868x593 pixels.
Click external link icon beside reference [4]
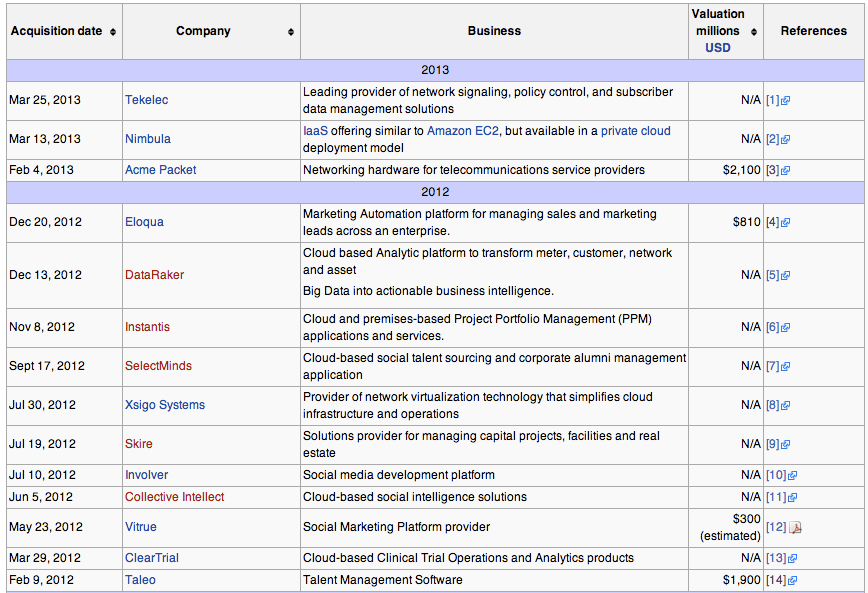pyautogui.click(x=786, y=223)
